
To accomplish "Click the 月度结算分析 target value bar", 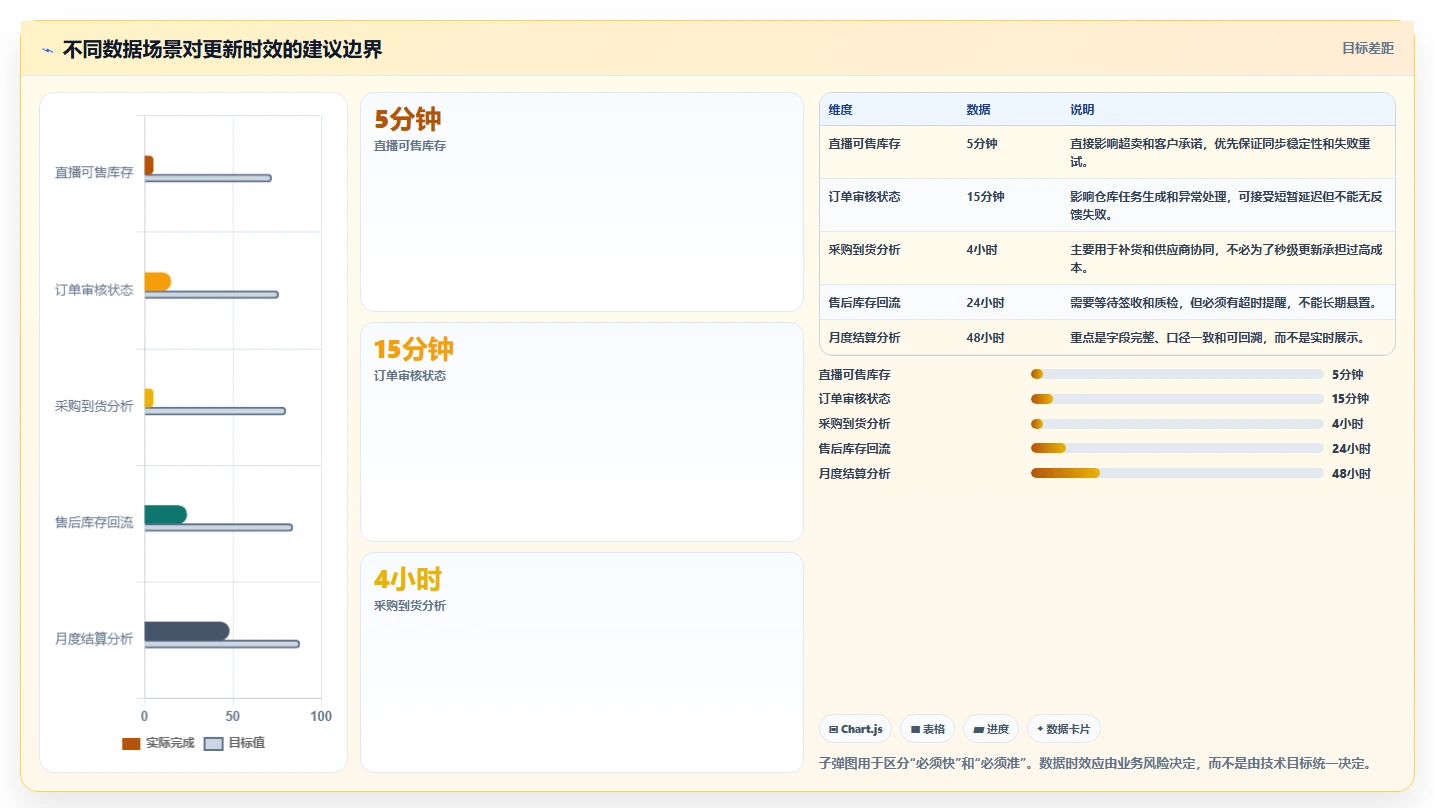I will pos(221,644).
